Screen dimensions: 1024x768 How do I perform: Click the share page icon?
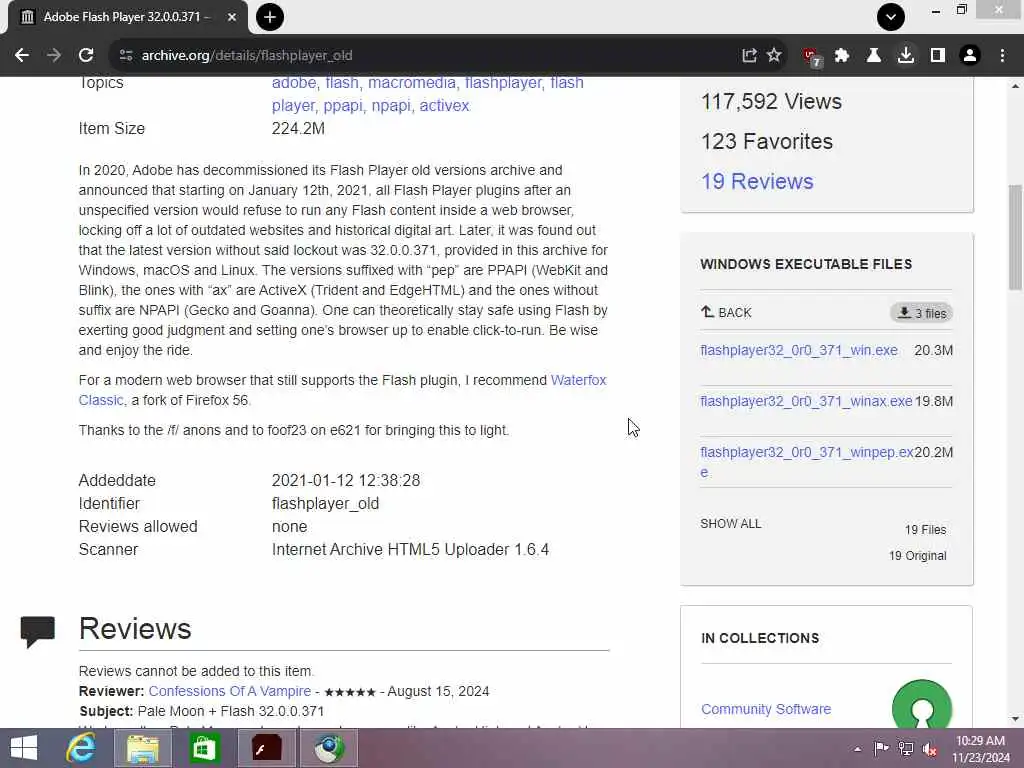tap(749, 56)
